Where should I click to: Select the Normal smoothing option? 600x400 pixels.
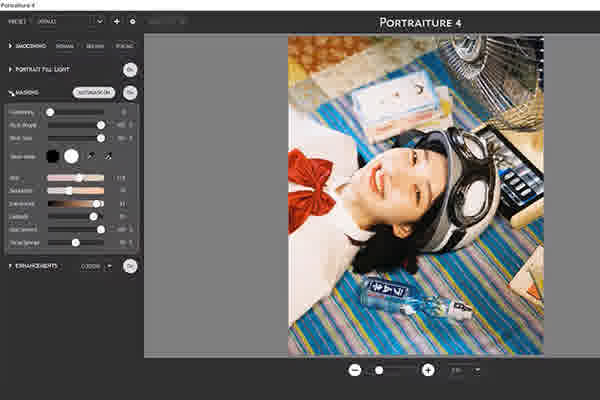65,46
